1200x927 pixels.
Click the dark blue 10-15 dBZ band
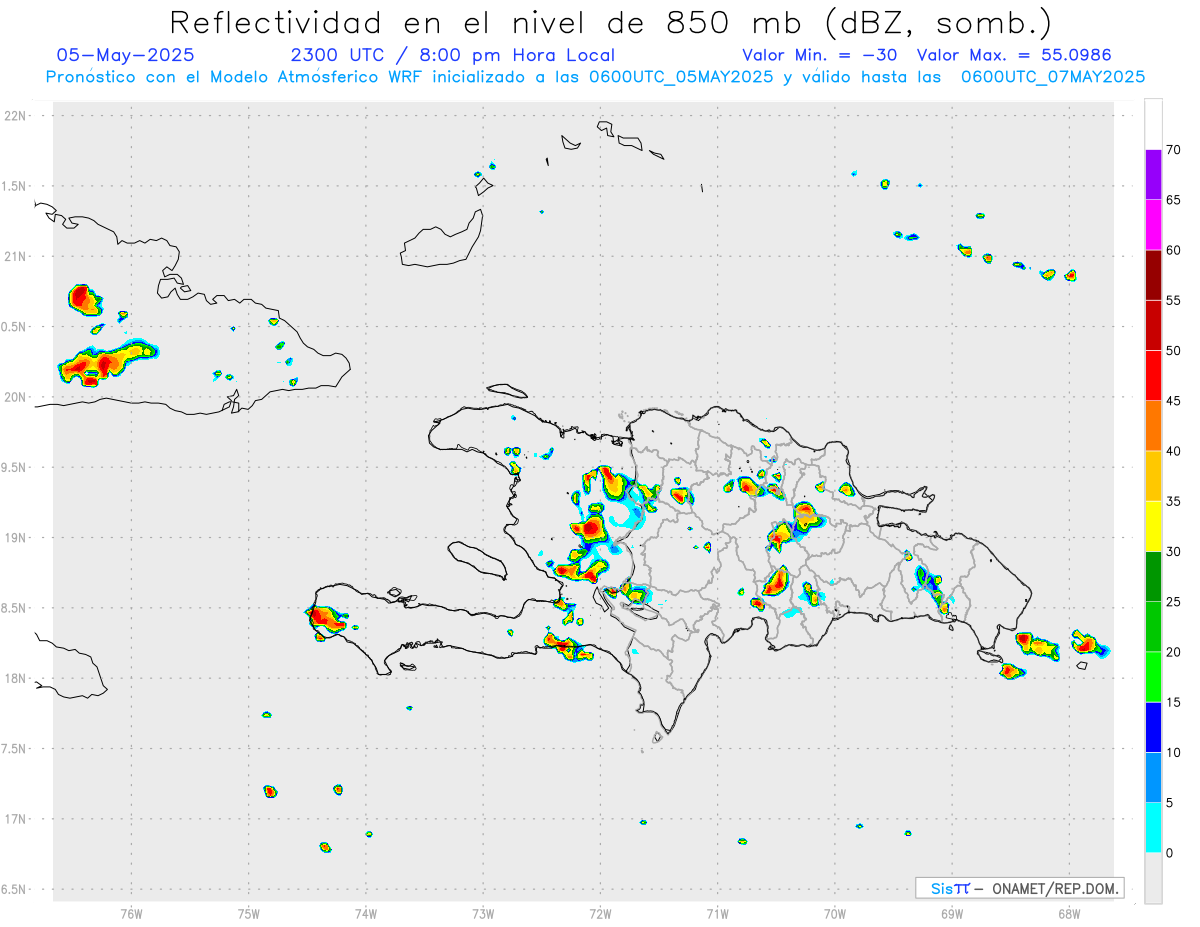tap(1154, 727)
